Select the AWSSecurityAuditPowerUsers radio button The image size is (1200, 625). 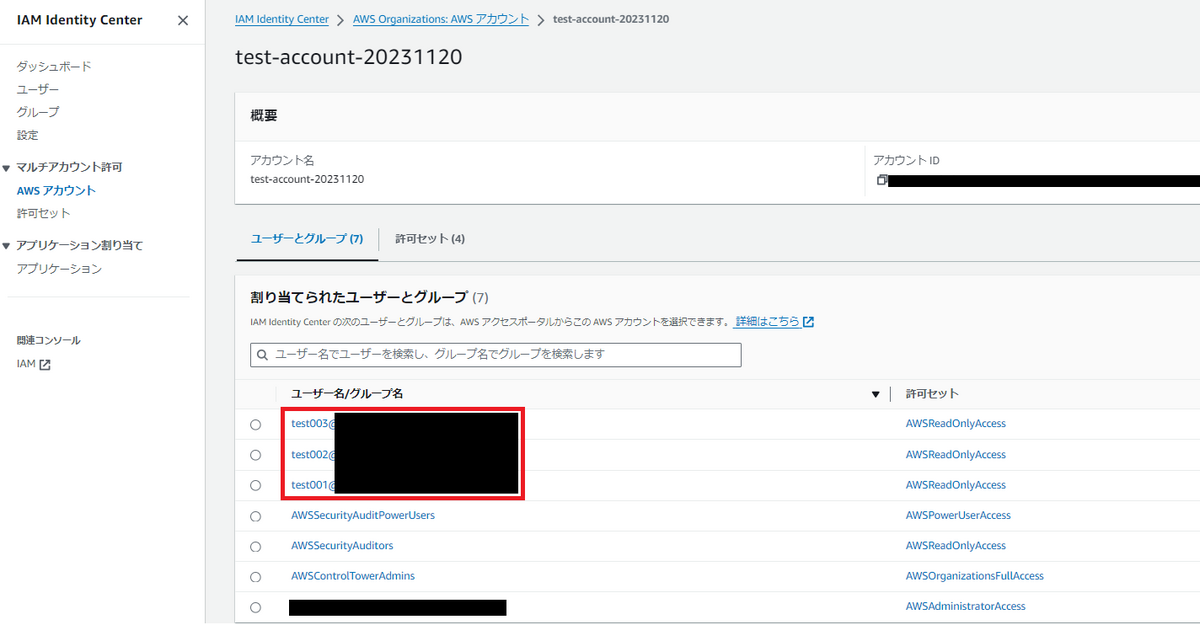tap(256, 516)
